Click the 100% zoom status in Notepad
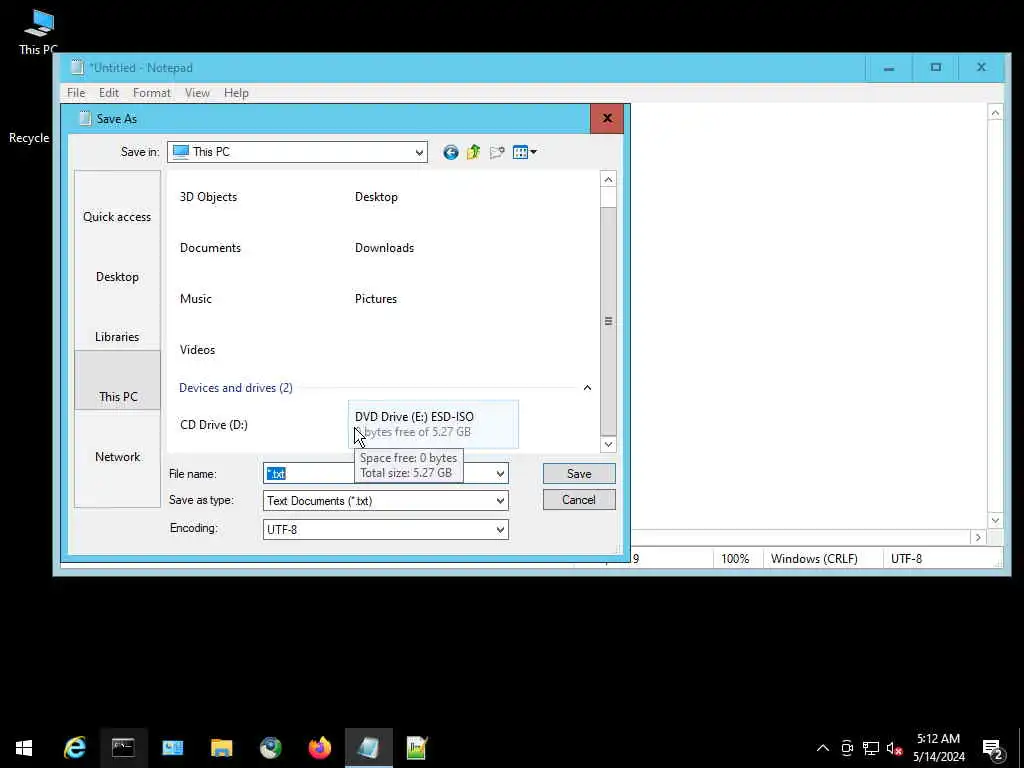The width and height of the screenshot is (1024, 768). click(735, 559)
